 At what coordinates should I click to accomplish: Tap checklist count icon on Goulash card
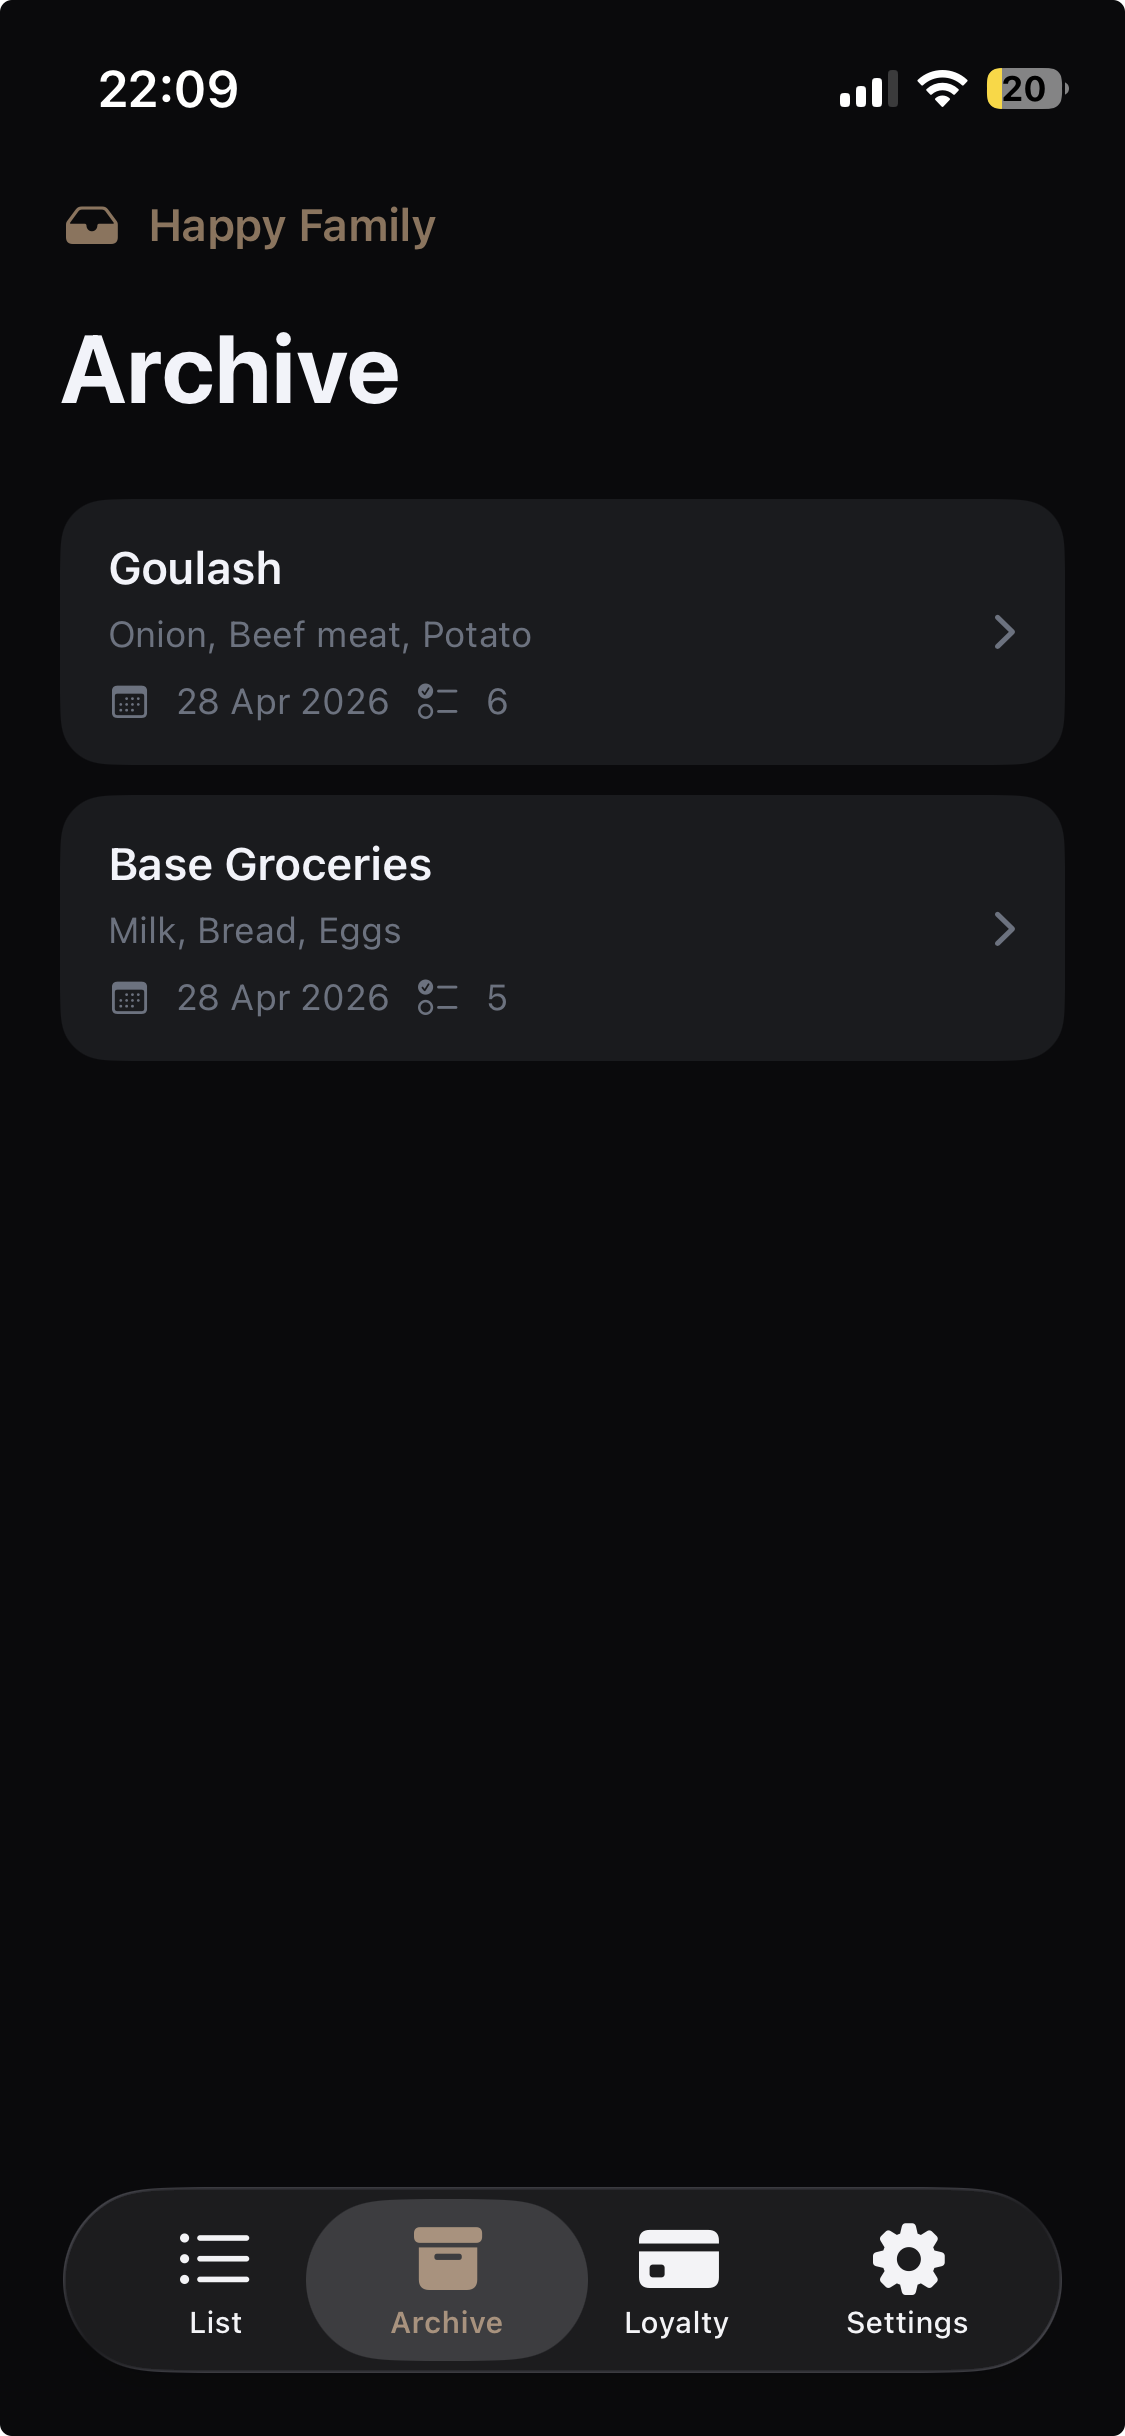click(x=438, y=702)
